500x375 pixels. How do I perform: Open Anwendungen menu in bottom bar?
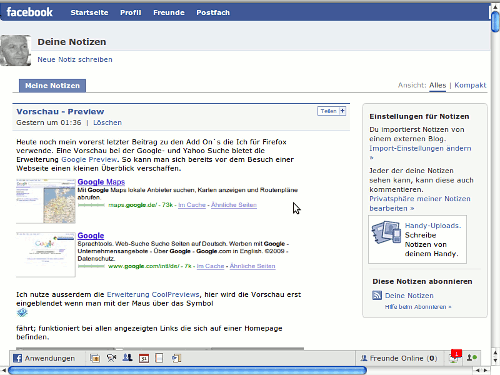click(x=44, y=358)
